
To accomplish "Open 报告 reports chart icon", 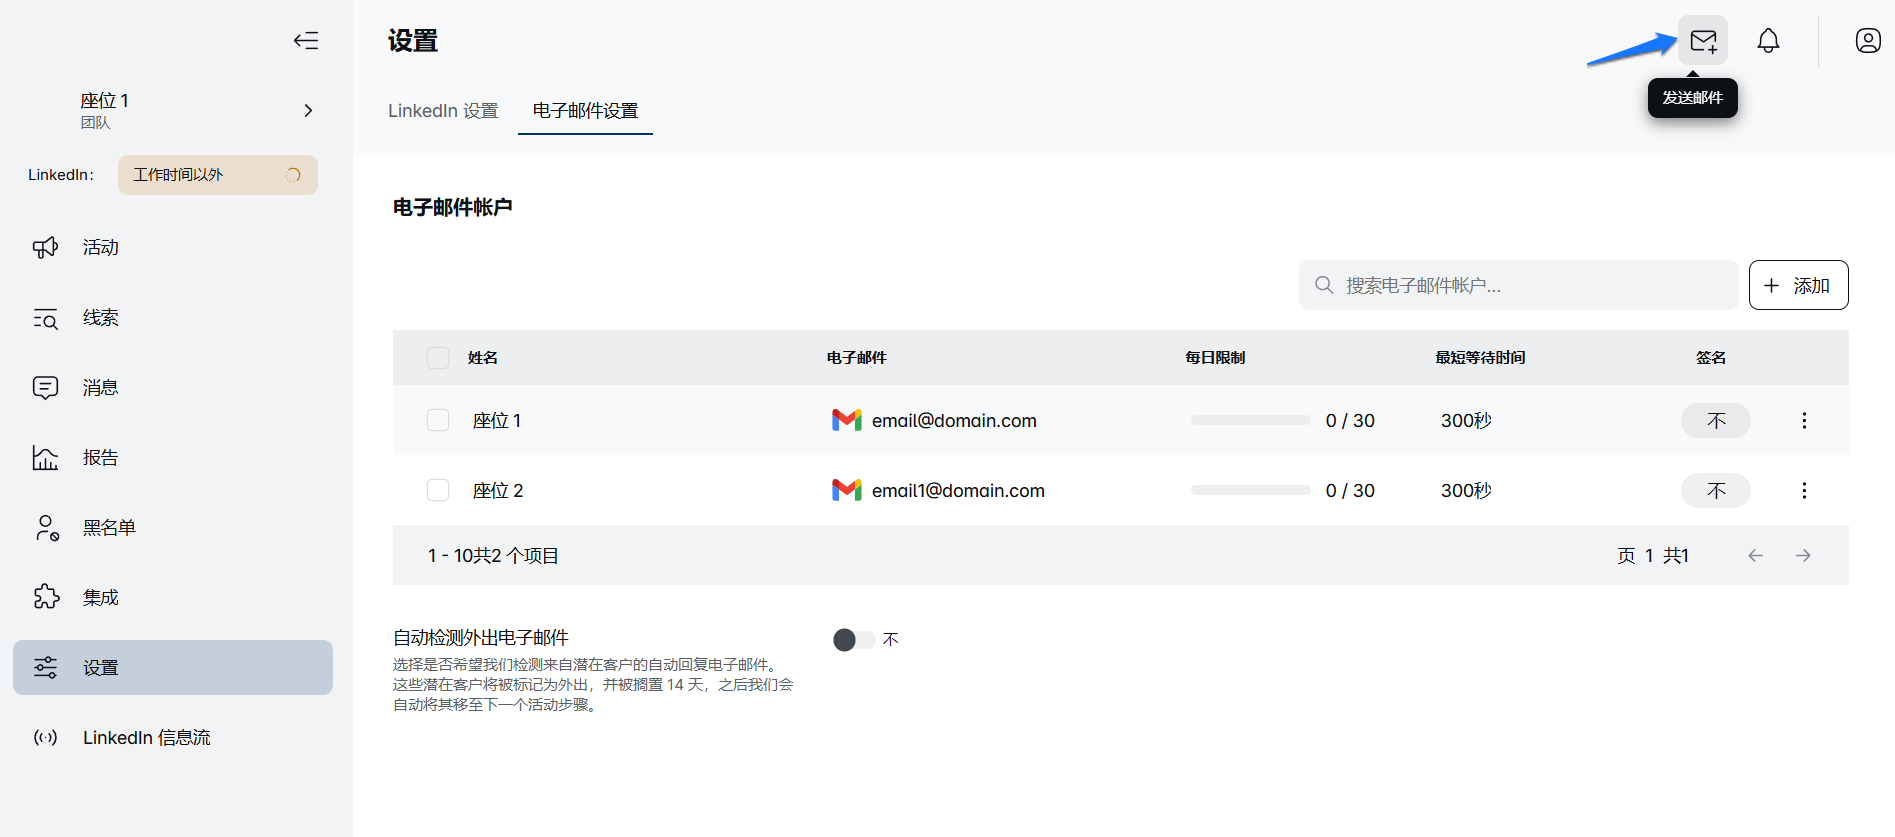I will 46,458.
